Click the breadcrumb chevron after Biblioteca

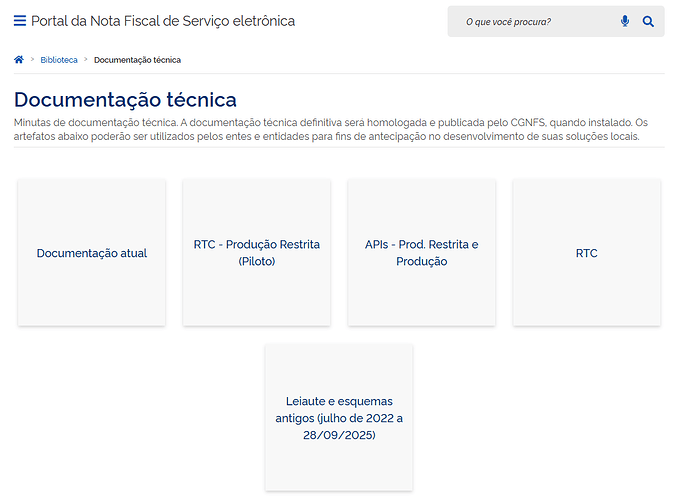[x=86, y=60]
